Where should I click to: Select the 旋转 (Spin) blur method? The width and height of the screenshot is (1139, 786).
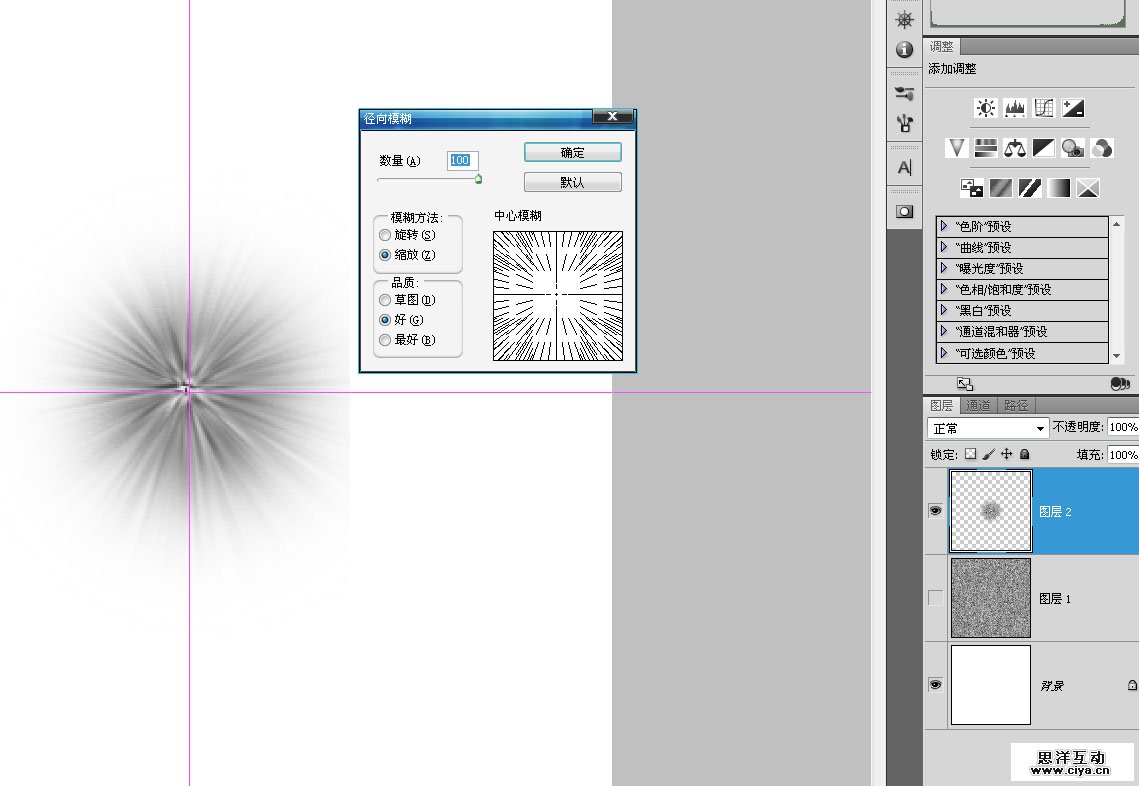(x=385, y=235)
